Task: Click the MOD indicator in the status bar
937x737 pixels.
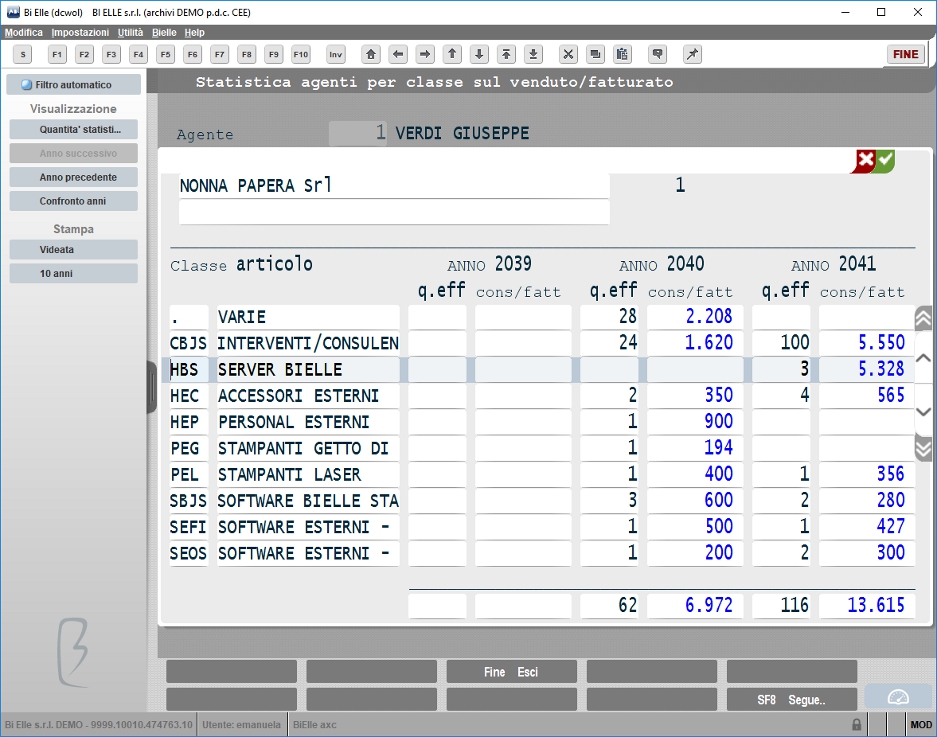Action: pyautogui.click(x=920, y=724)
